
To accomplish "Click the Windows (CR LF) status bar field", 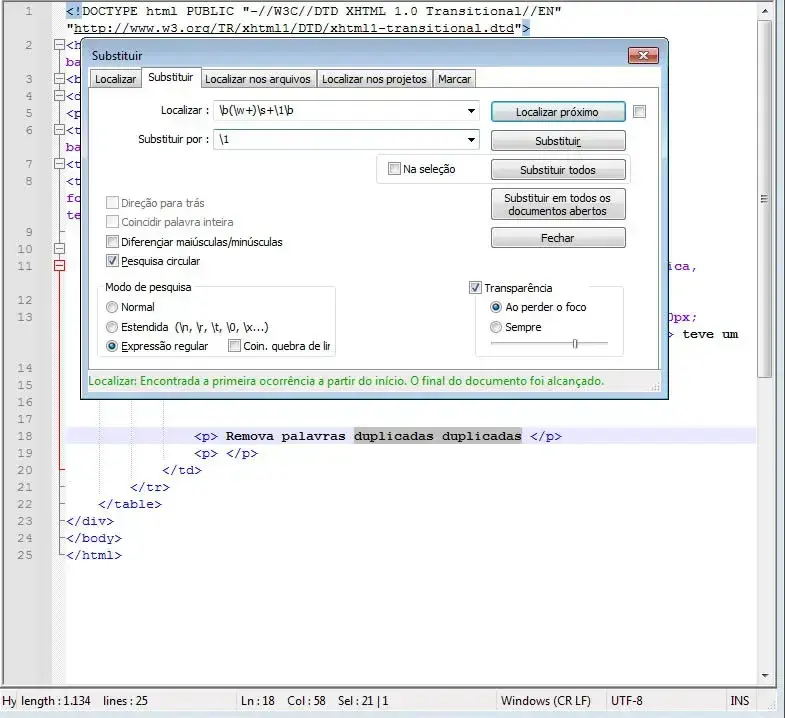I will [547, 701].
